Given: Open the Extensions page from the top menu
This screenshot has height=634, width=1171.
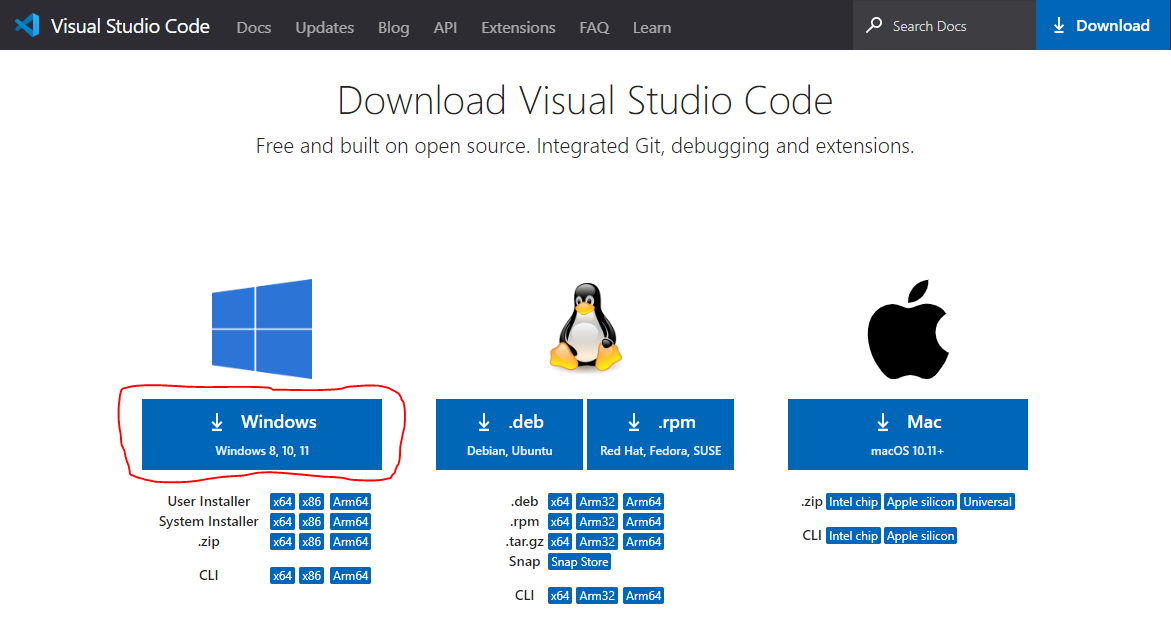Looking at the screenshot, I should [518, 27].
